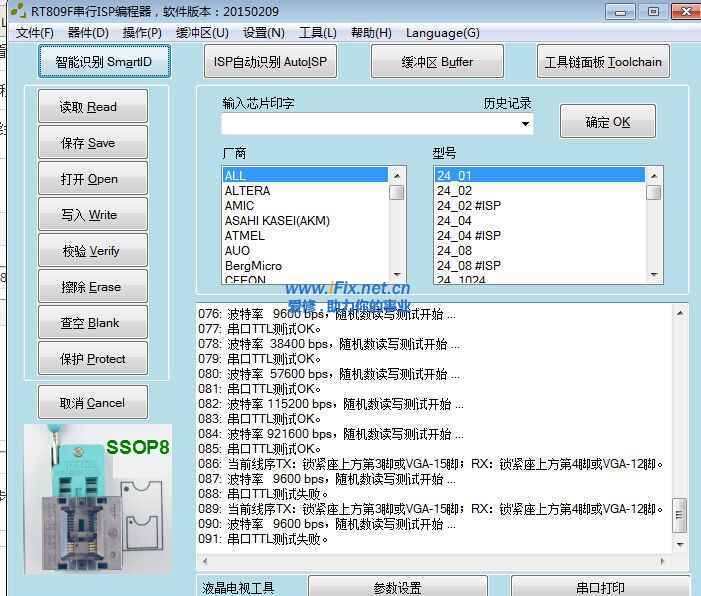Select model 24_01

click(x=540, y=175)
